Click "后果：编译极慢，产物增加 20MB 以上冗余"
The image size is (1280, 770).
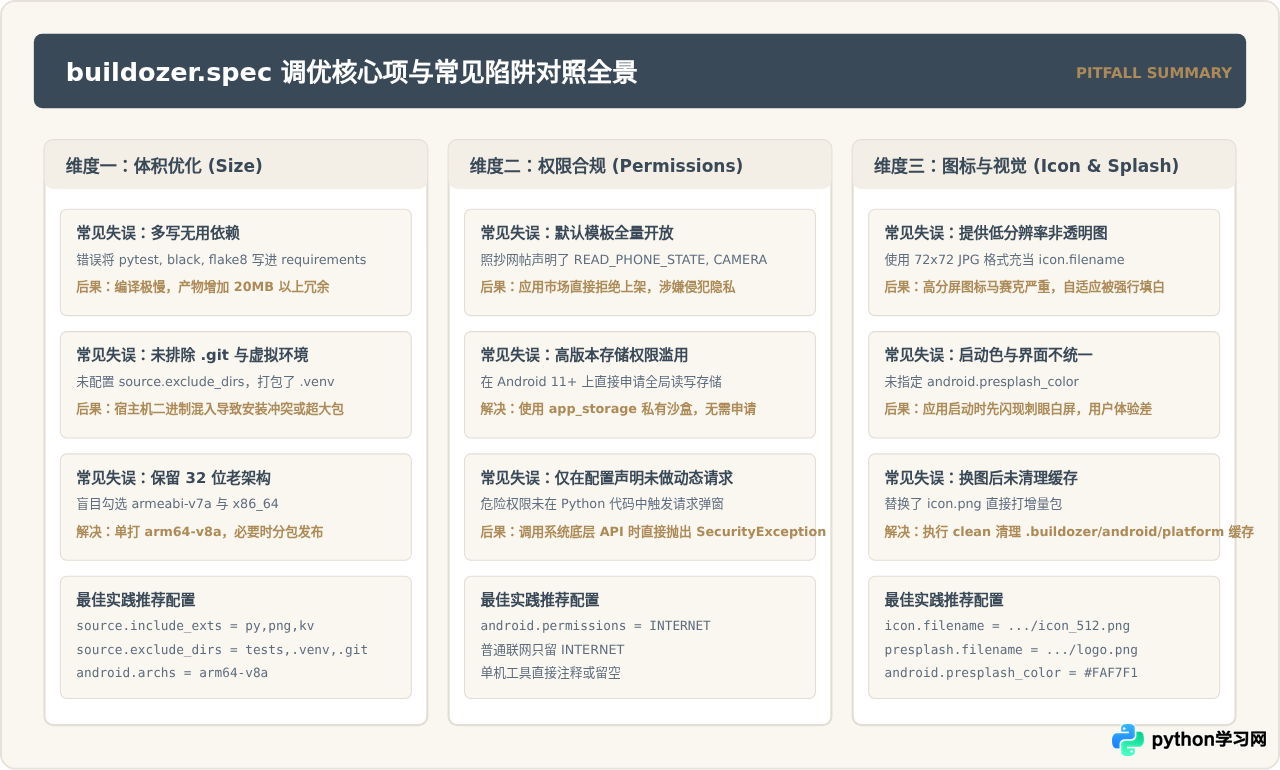click(203, 287)
